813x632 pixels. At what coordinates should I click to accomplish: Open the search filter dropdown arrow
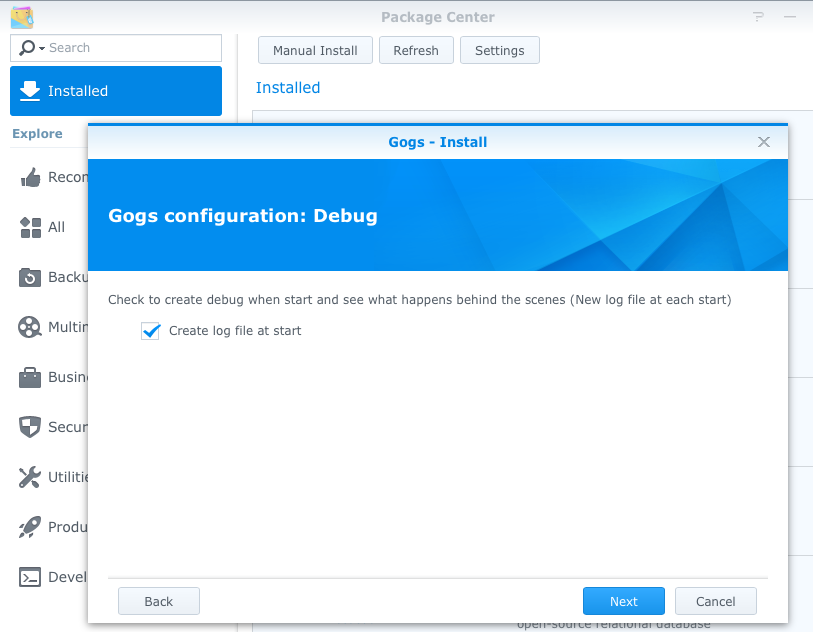click(x=42, y=49)
